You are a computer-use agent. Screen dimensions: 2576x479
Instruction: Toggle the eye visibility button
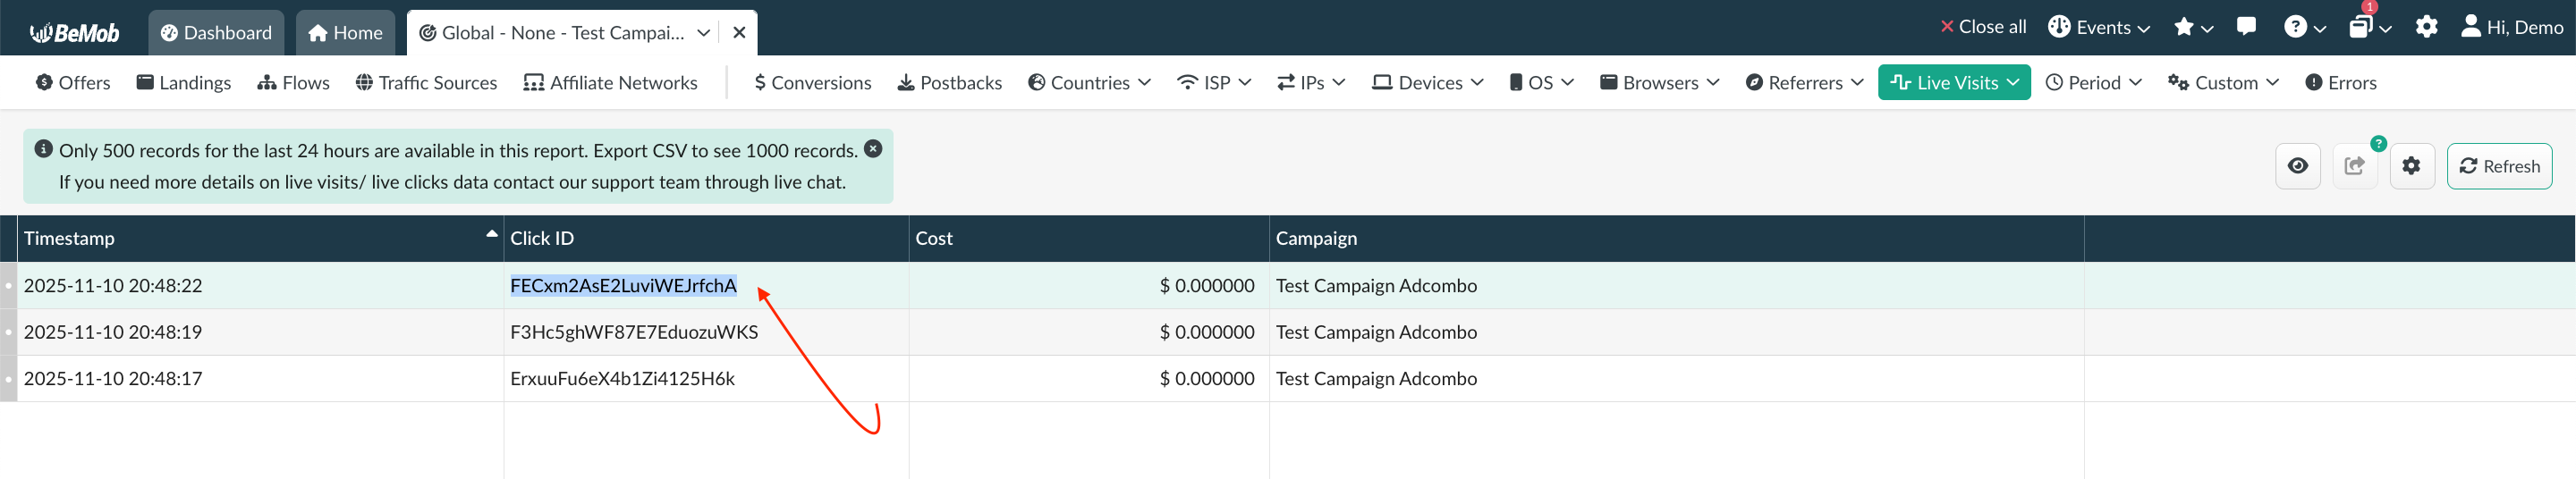click(x=2297, y=166)
